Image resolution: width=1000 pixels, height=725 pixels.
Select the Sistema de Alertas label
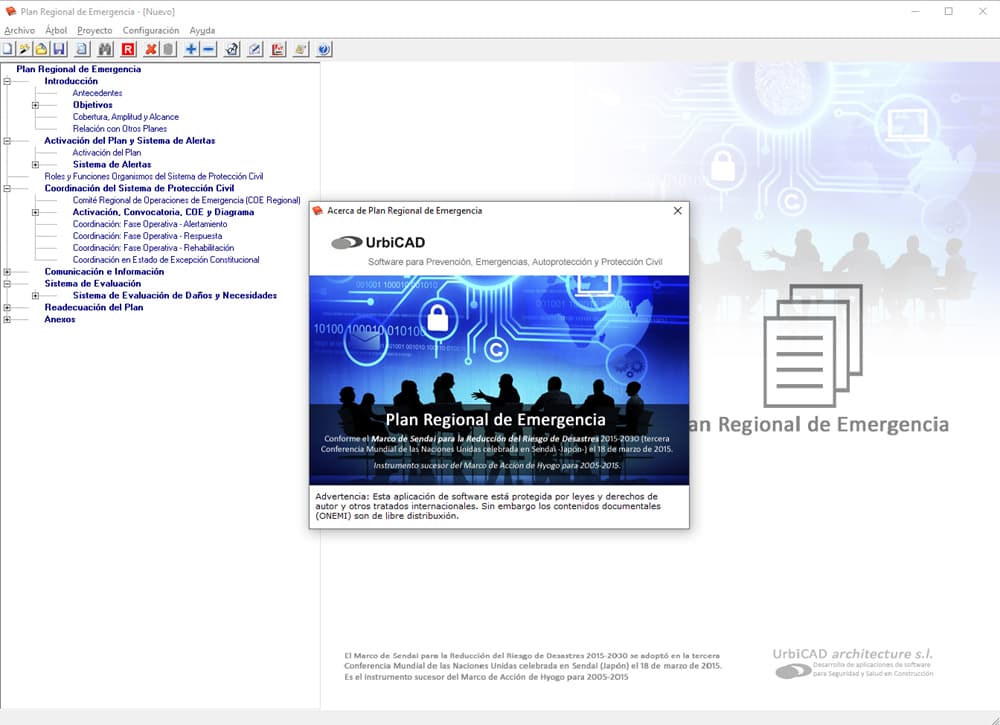coord(112,165)
